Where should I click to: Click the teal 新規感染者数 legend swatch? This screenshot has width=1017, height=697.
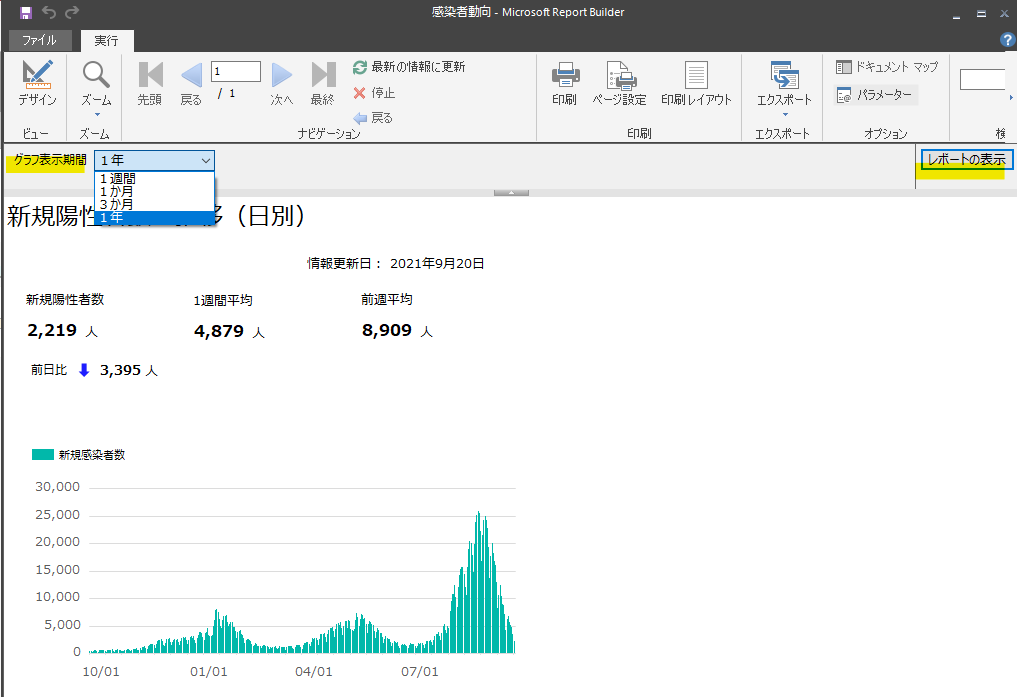coord(42,455)
